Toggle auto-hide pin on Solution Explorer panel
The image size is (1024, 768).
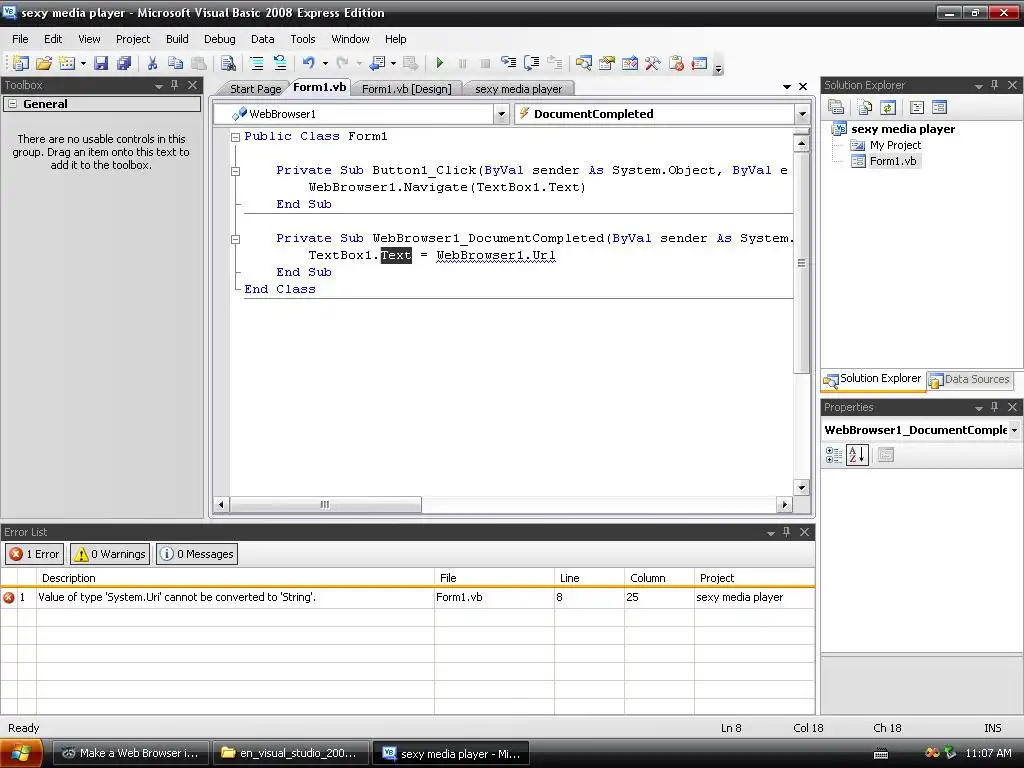pos(995,85)
